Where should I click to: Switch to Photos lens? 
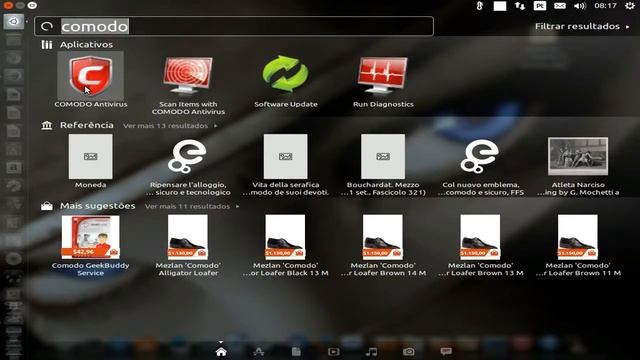409,351
